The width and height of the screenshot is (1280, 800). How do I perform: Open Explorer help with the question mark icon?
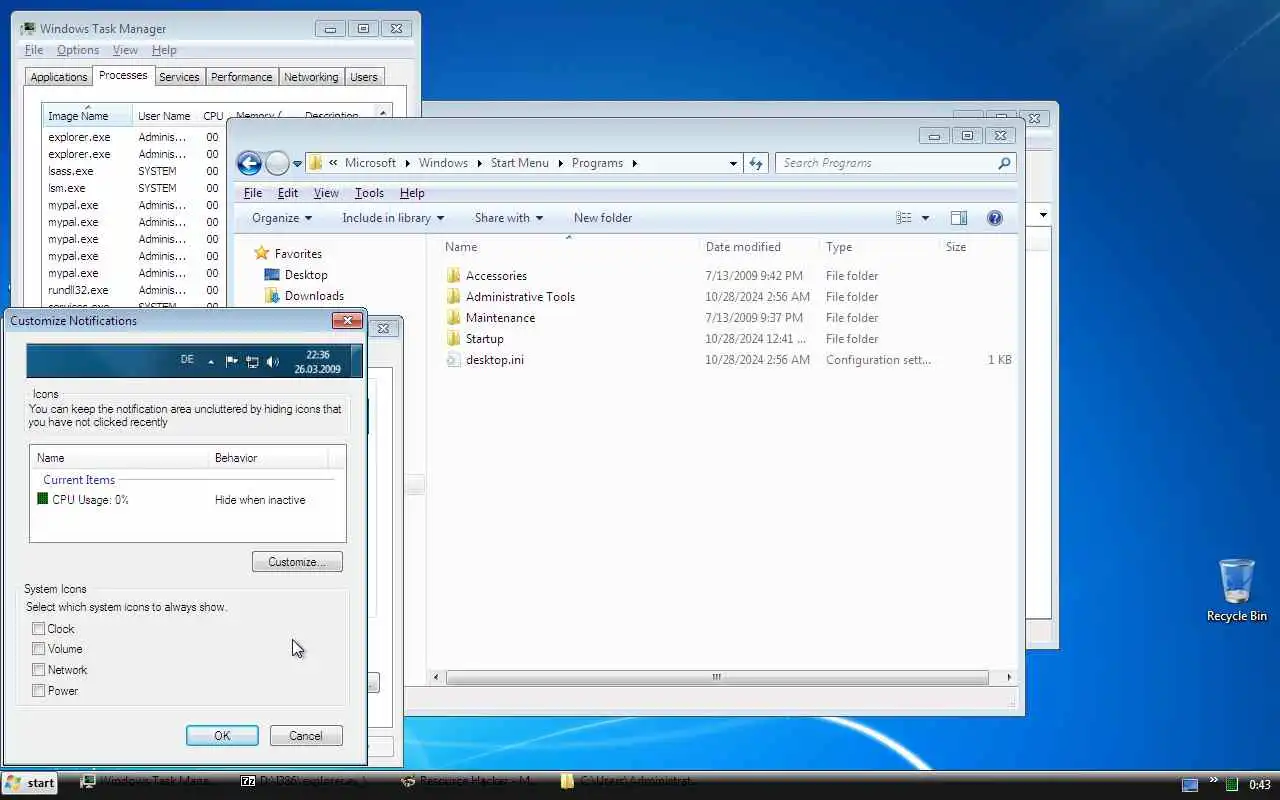point(994,218)
